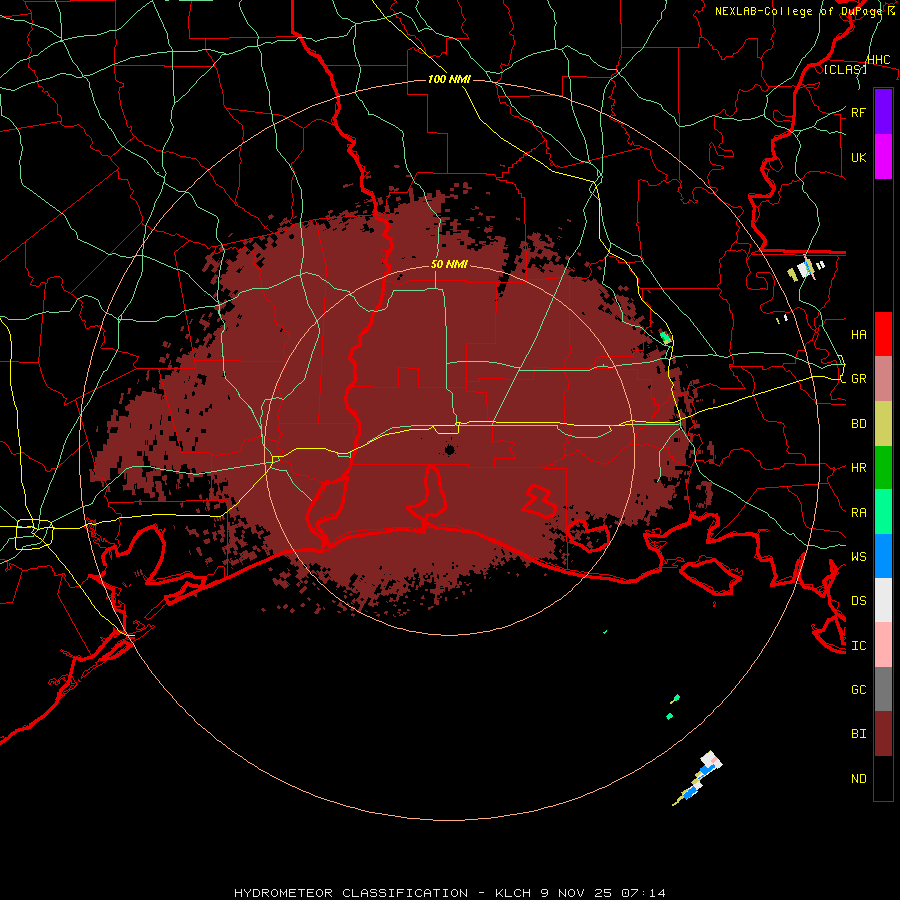Click the ND legend label

point(858,779)
